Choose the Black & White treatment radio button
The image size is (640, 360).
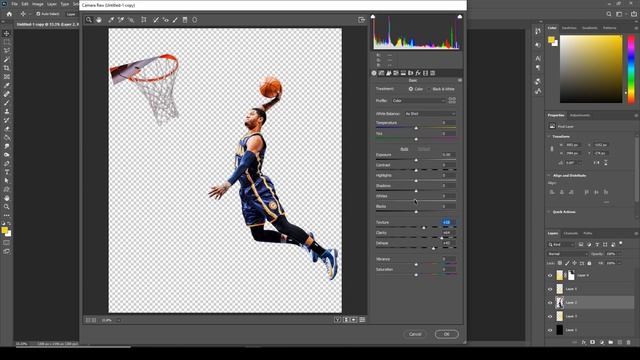(x=429, y=89)
